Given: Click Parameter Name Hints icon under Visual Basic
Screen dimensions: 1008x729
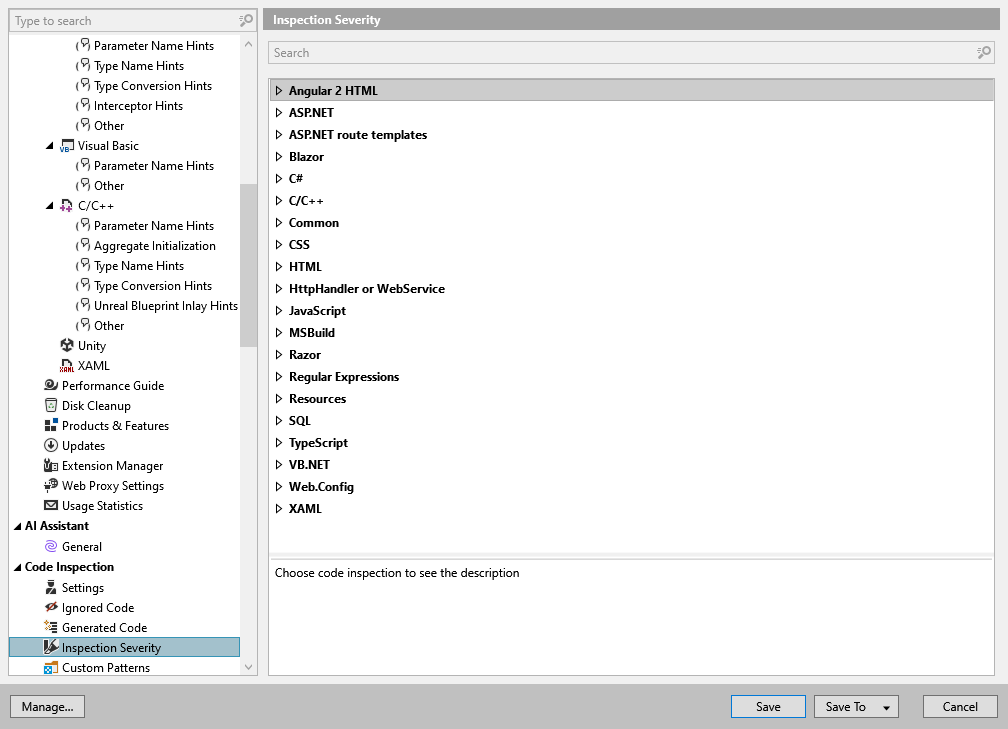Looking at the screenshot, I should click(83, 165).
